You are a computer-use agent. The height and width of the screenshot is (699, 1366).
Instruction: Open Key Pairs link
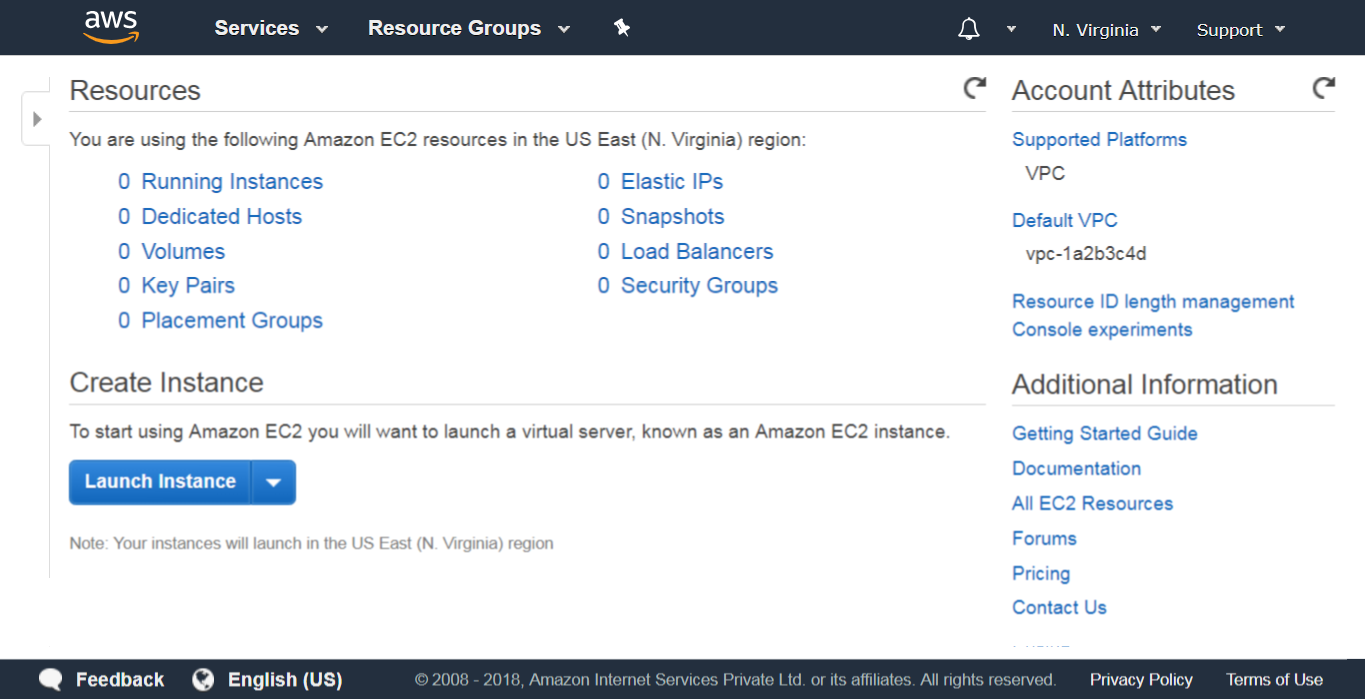pyautogui.click(x=188, y=286)
